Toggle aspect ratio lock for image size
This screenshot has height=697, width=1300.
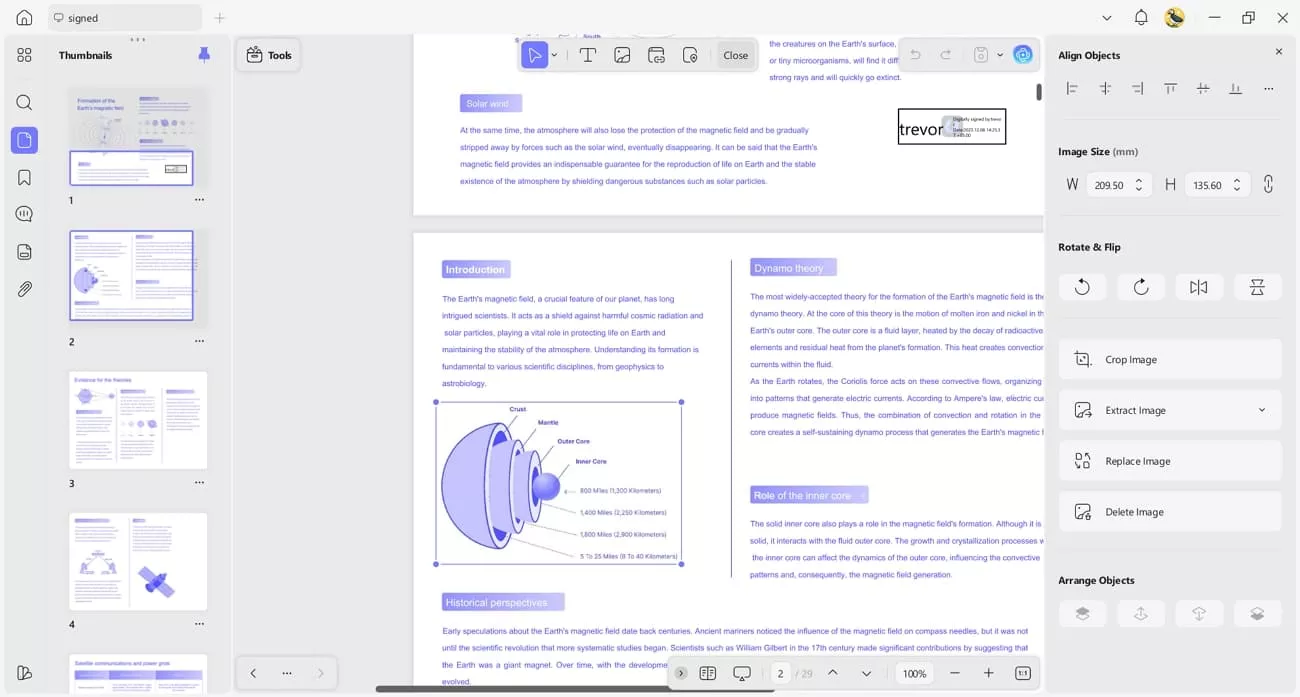(x=1268, y=185)
